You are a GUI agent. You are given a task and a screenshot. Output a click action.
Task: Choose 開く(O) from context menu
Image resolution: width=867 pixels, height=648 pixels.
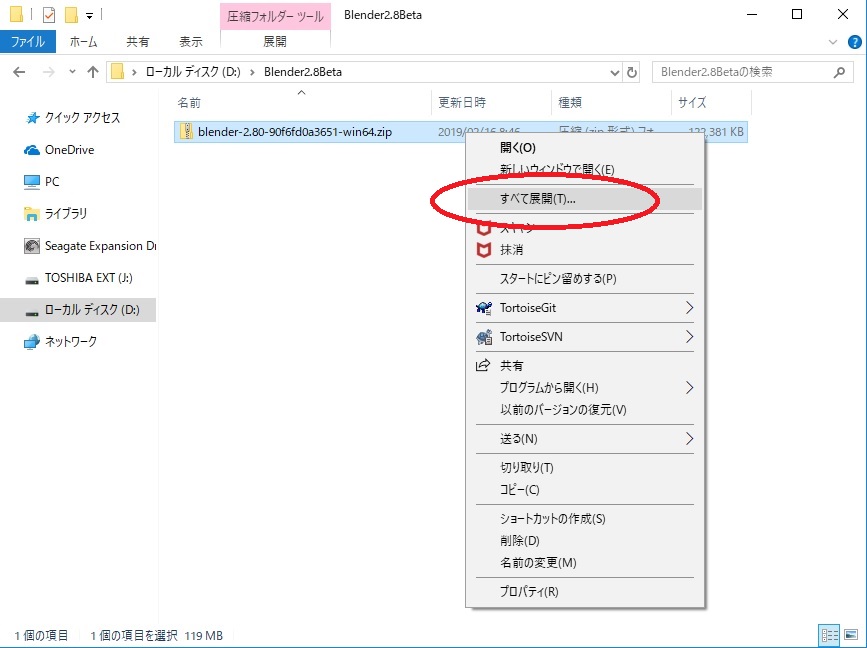point(585,148)
